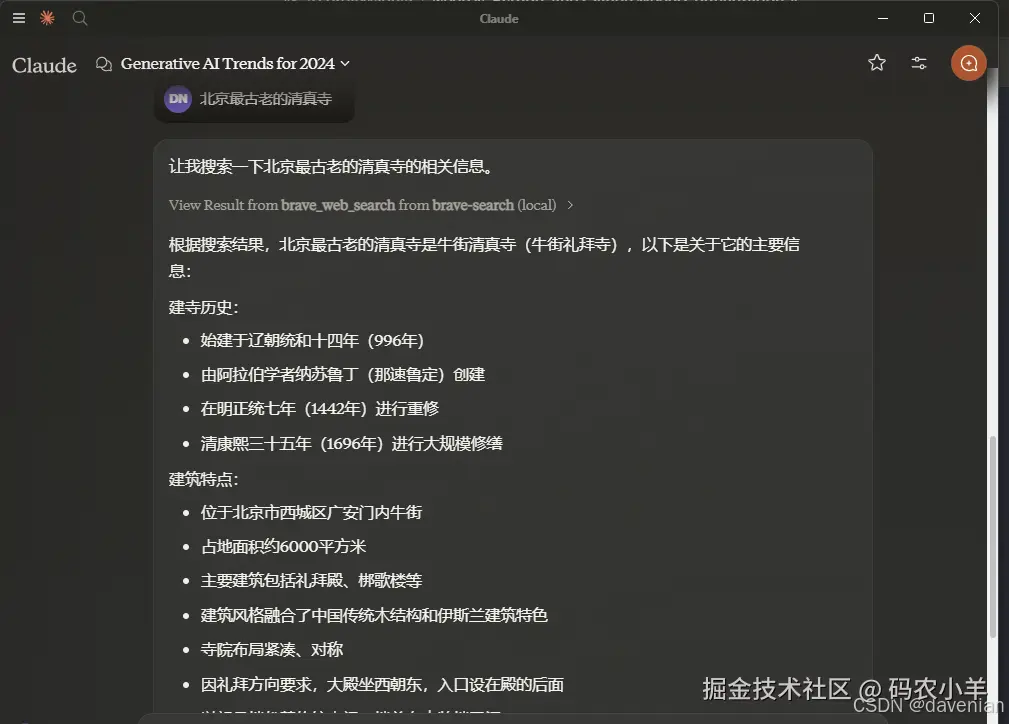The height and width of the screenshot is (724, 1009).
Task: Open View Result from brave_web_search
Action: coord(362,205)
